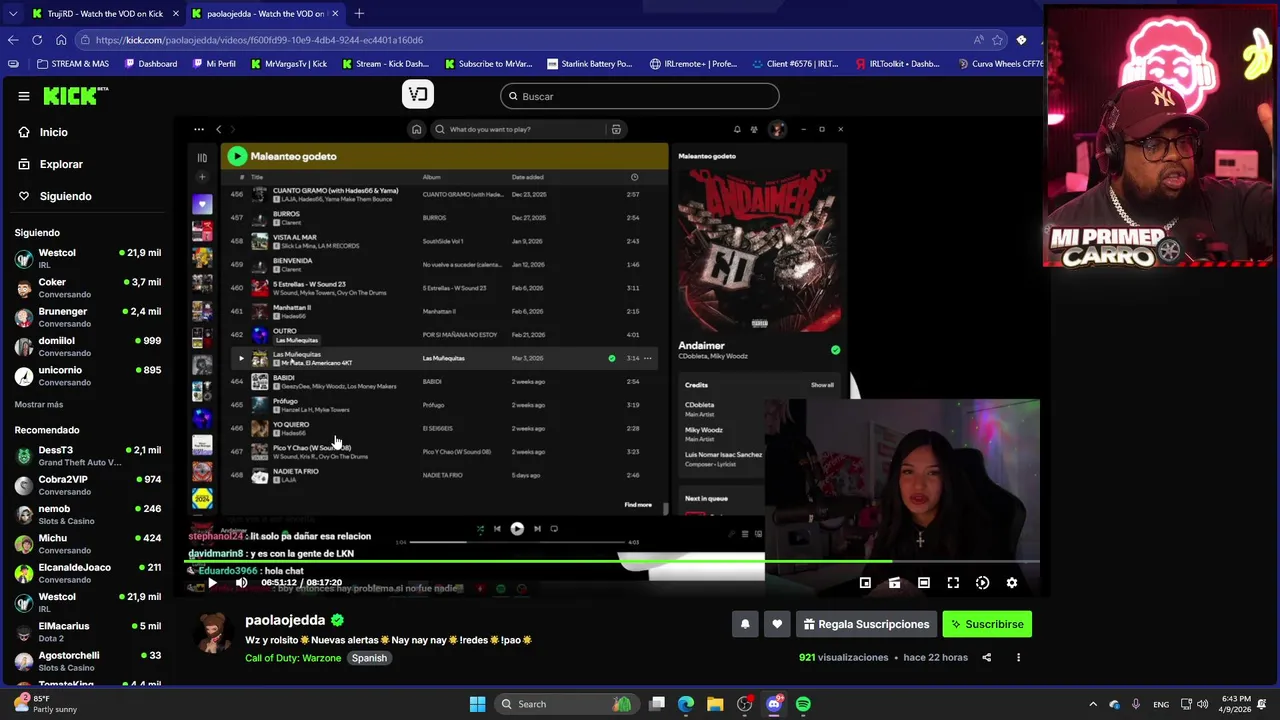This screenshot has height=720, width=1280.
Task: Play the VOD video
Action: [x=212, y=582]
